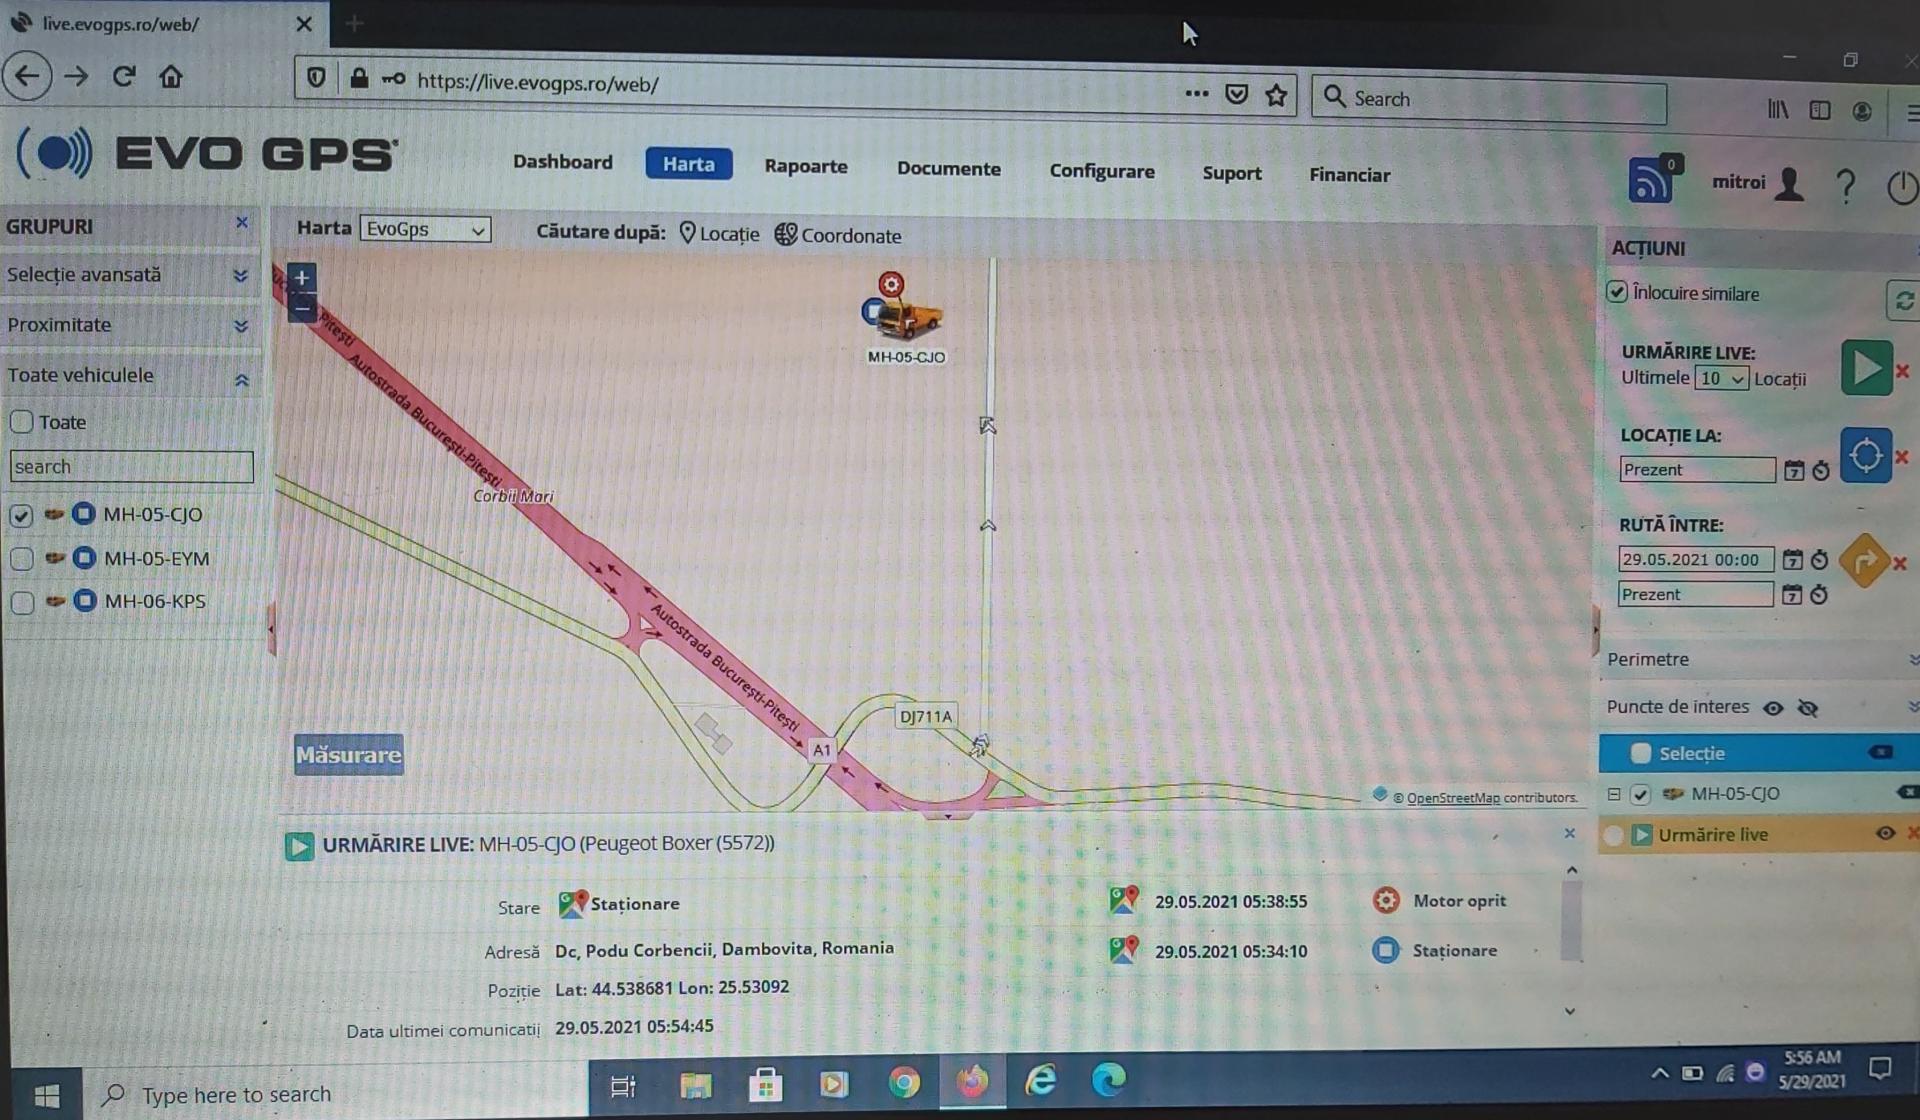Click the Măsurare button on map
1920x1120 pixels.
(348, 755)
